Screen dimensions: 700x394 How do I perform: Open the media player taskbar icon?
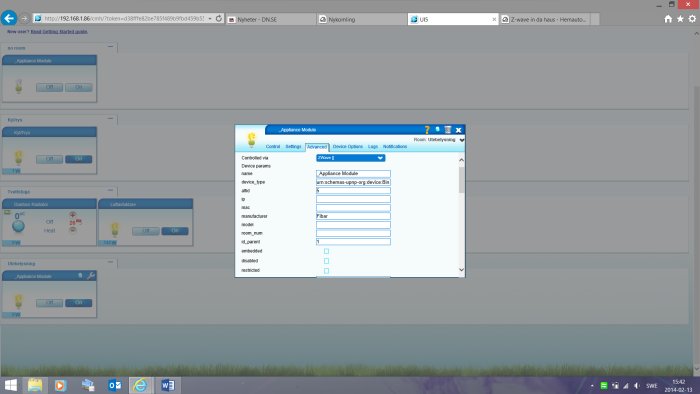point(60,385)
